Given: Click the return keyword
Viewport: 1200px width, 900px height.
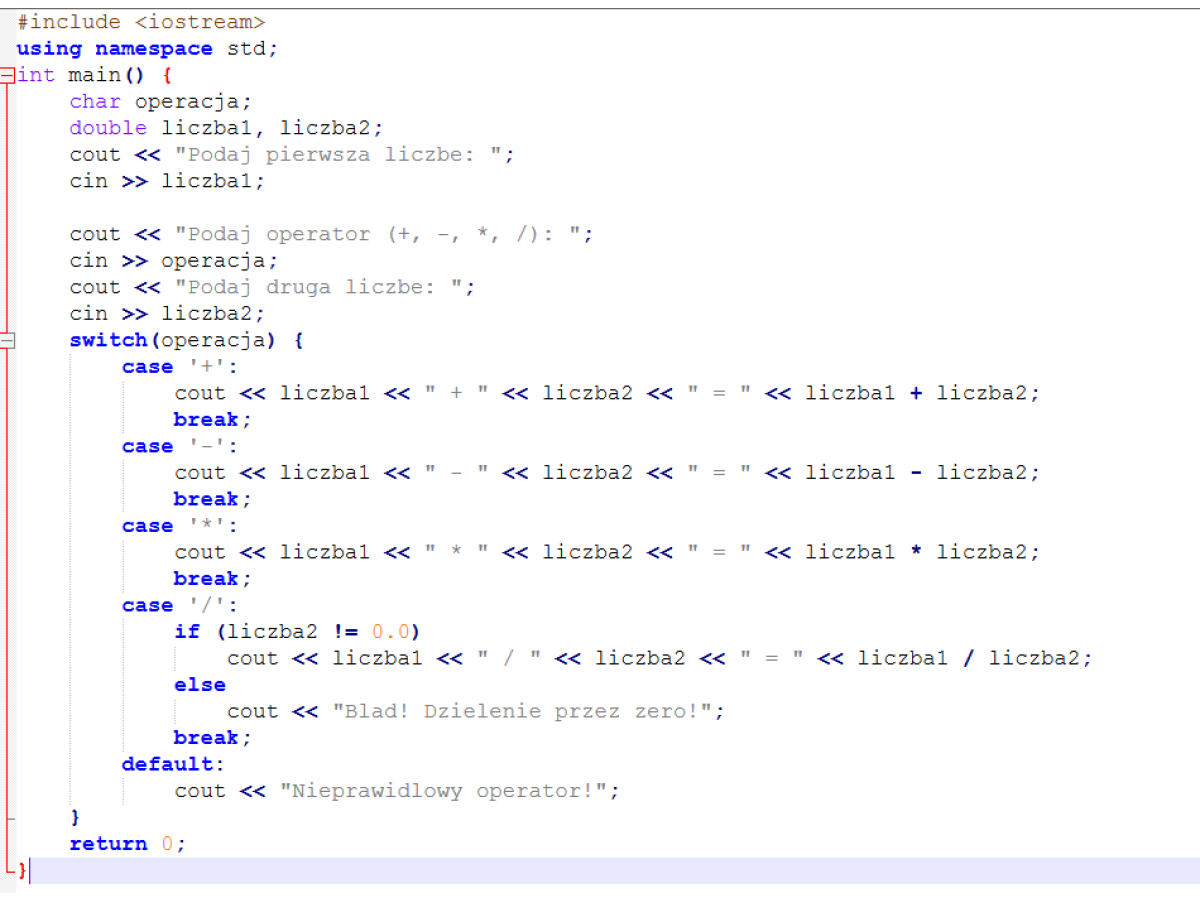Looking at the screenshot, I should point(108,844).
